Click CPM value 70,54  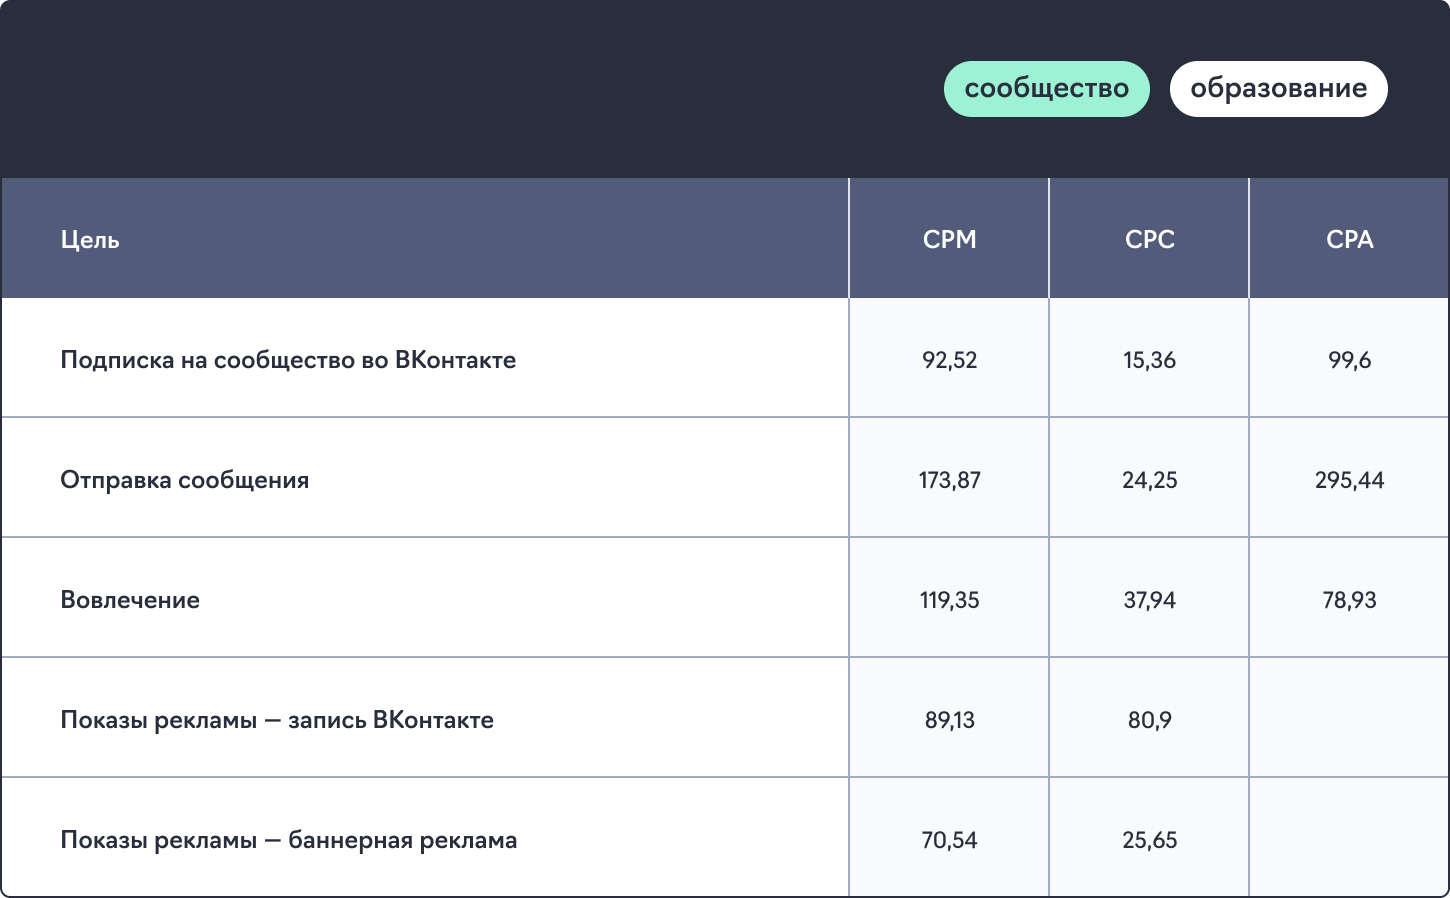949,840
